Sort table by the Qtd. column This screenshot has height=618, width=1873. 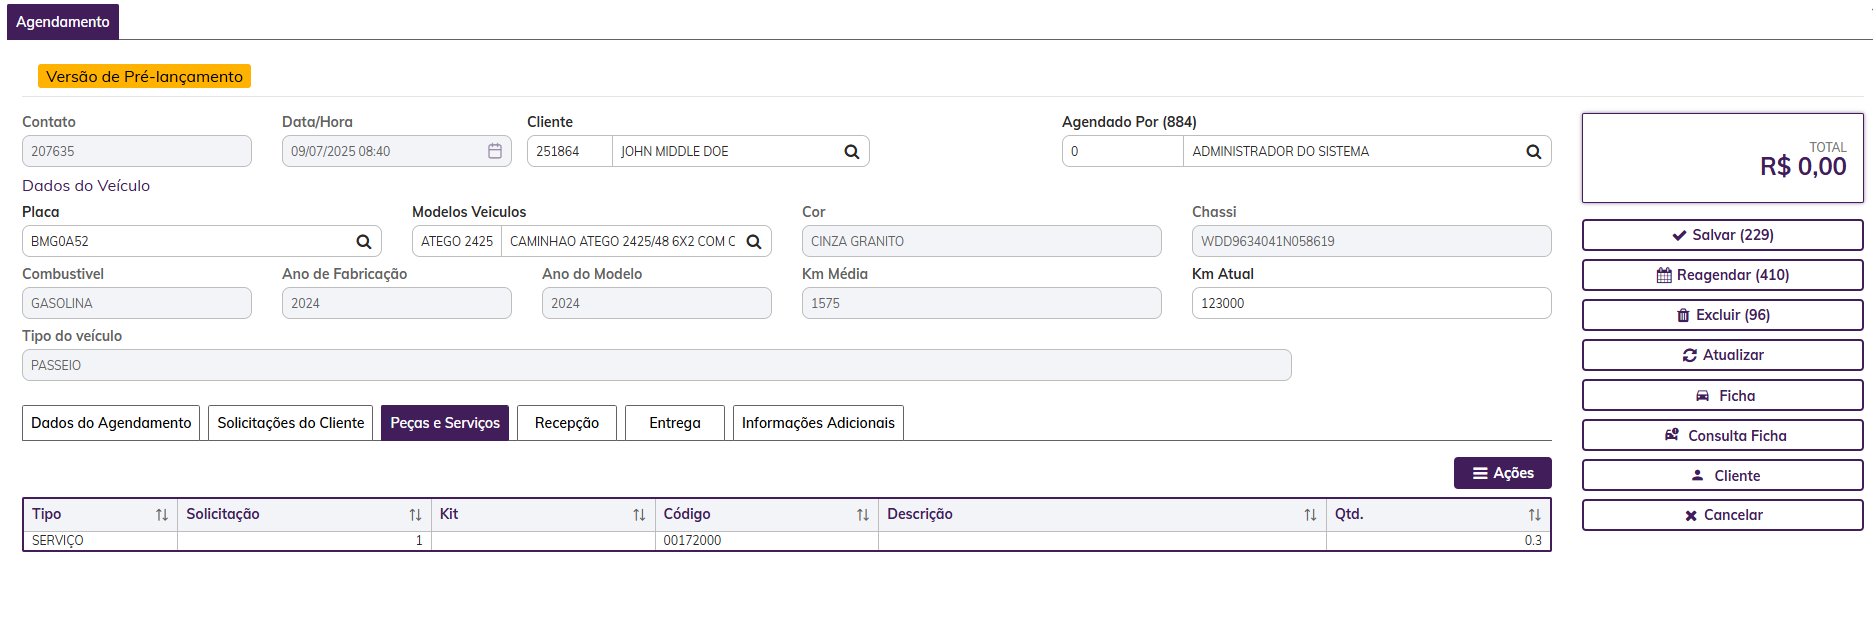tap(1534, 515)
